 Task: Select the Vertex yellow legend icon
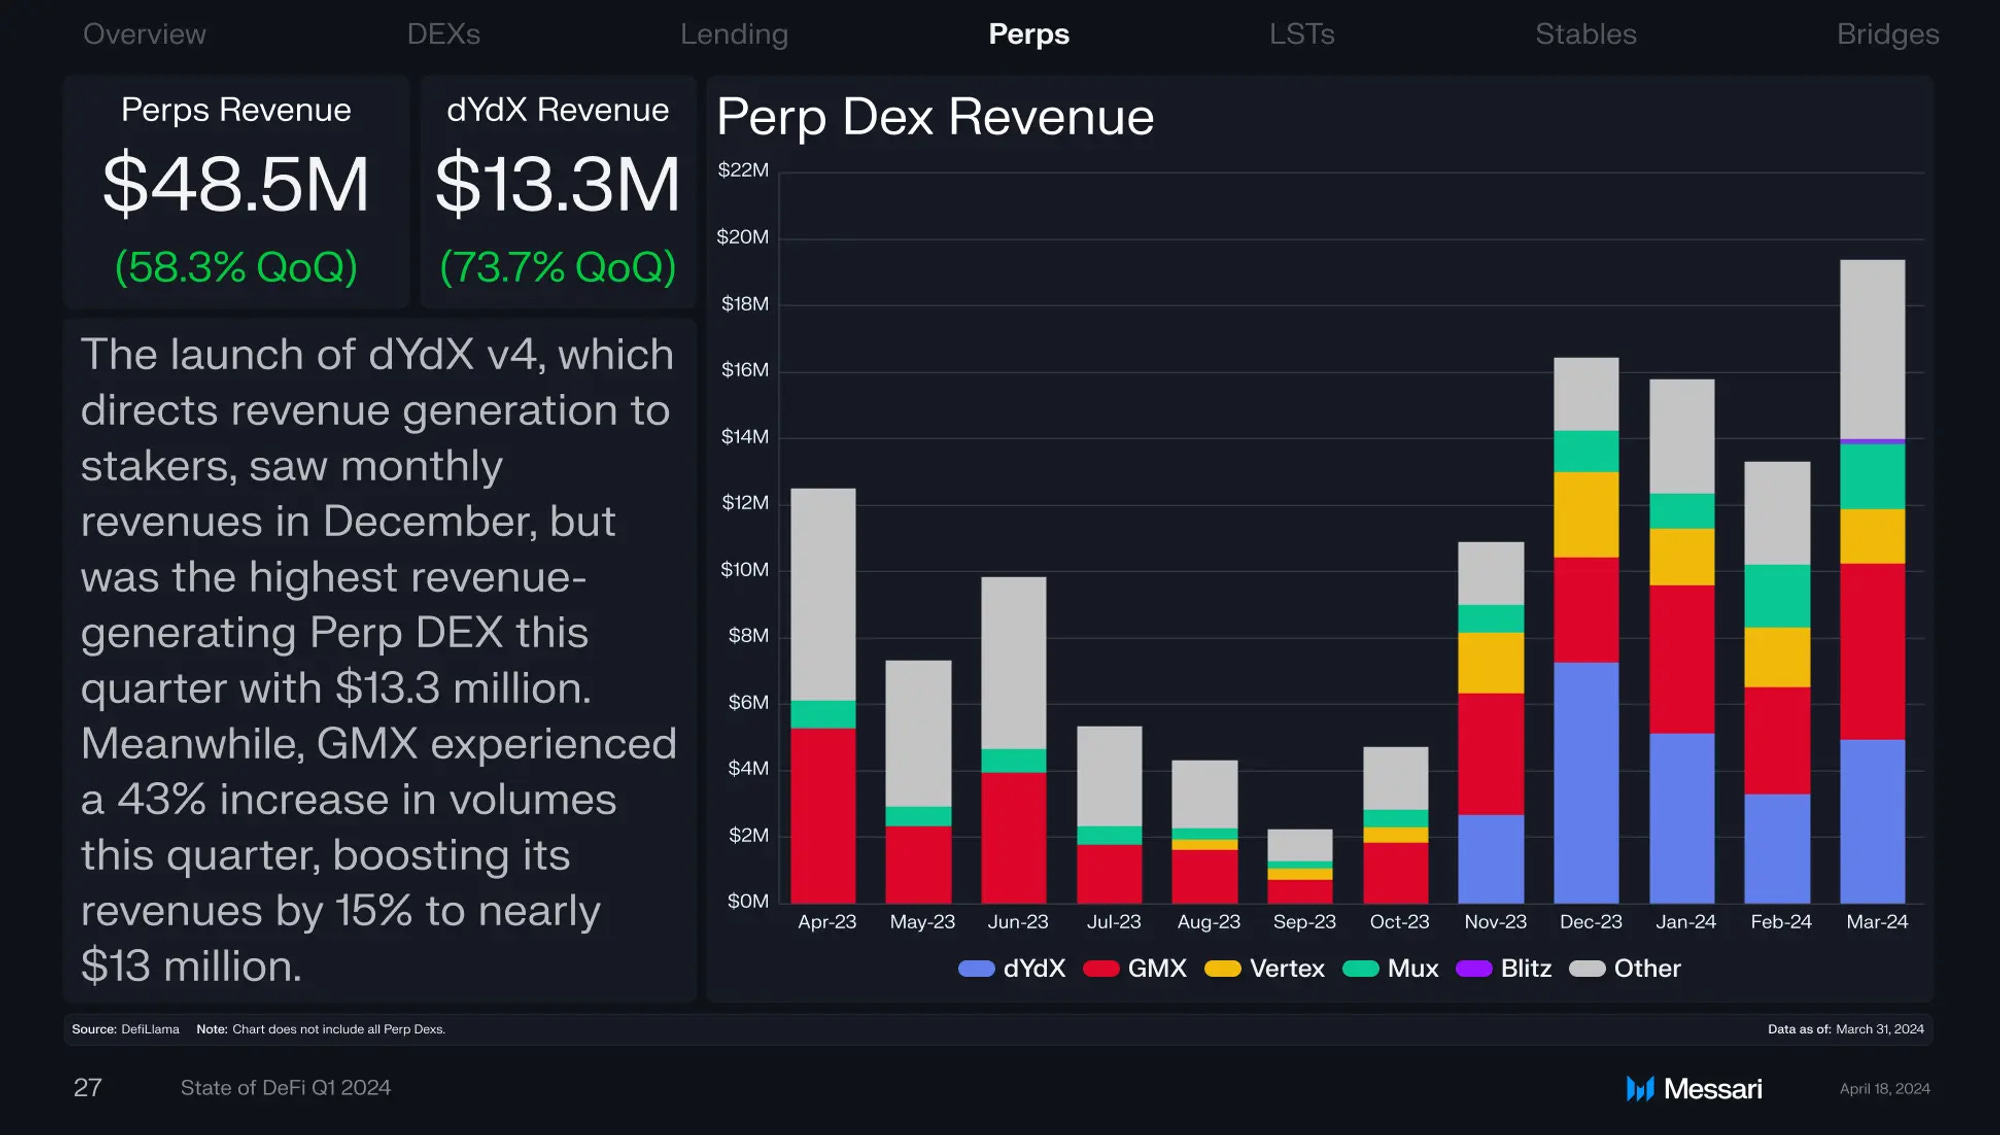(x=1224, y=968)
